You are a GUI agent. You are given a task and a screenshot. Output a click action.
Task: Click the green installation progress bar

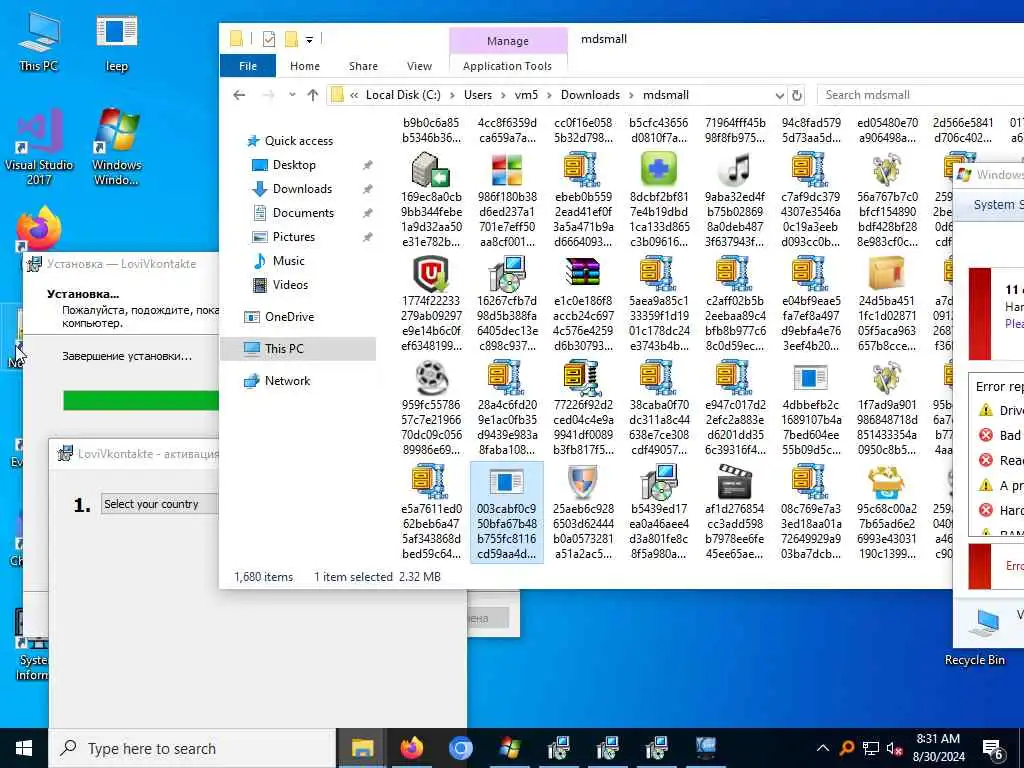pyautogui.click(x=141, y=400)
